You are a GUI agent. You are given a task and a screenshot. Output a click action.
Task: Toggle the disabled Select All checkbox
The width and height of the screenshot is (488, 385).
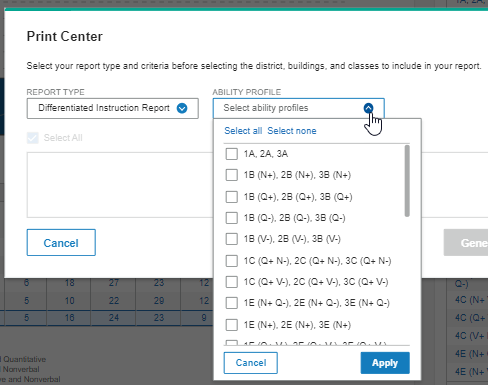pos(33,138)
